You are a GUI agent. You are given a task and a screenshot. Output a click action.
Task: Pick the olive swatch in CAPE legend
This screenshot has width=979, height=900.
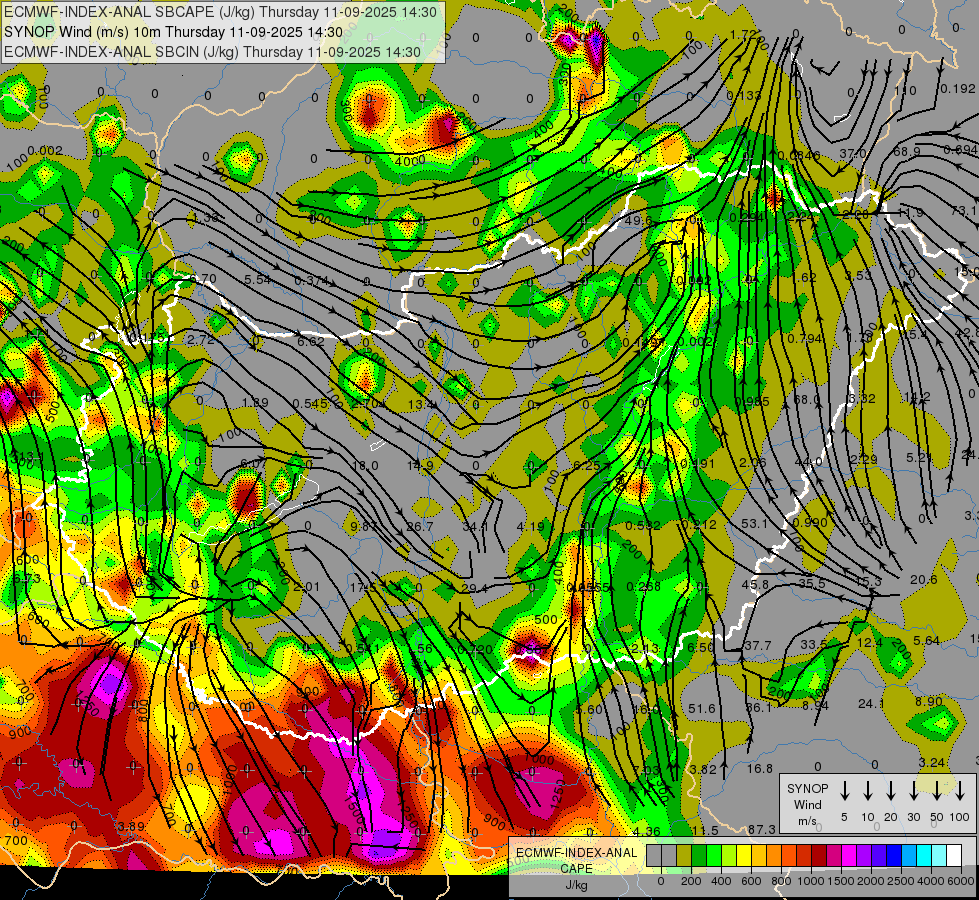click(684, 855)
